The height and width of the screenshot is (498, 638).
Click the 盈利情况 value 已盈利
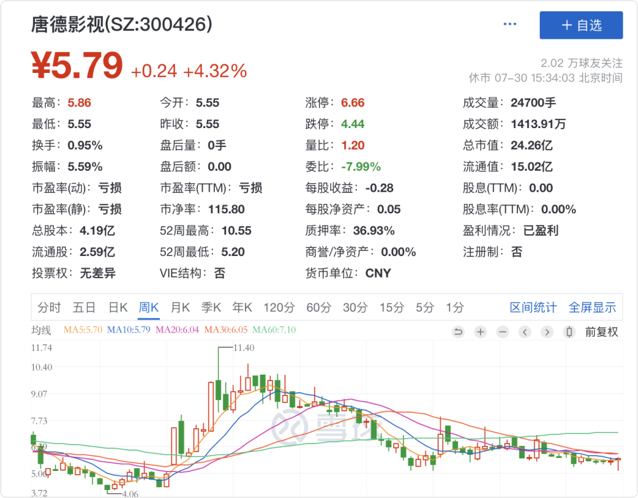(541, 231)
